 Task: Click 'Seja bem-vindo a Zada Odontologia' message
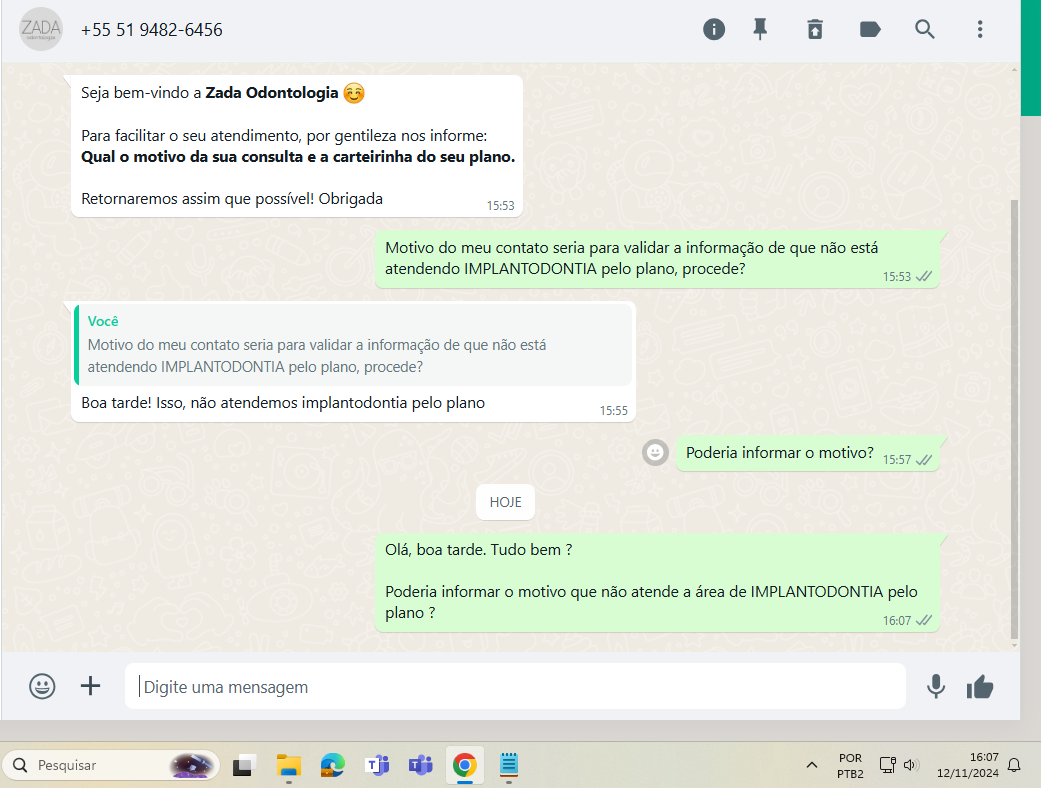pos(297,145)
